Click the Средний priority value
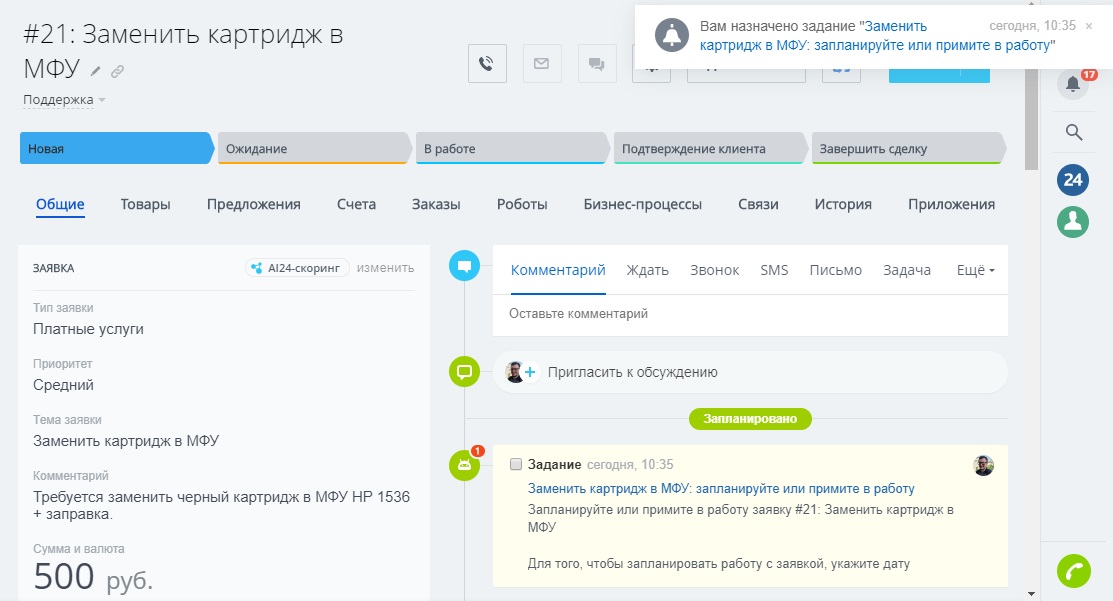The image size is (1113, 601). pos(63,385)
